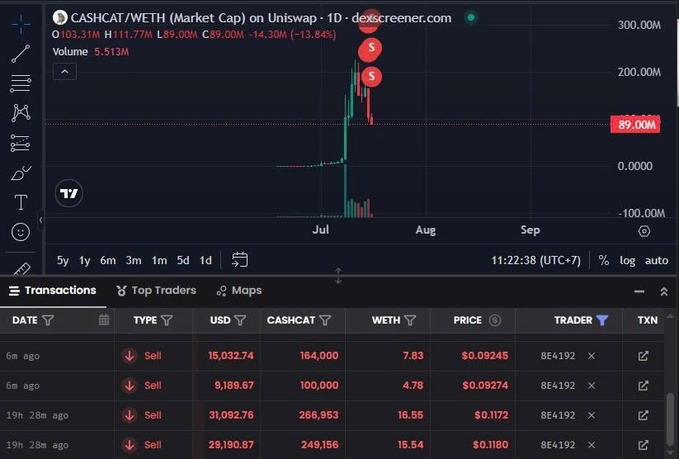Viewport: 679px width, 459px height.
Task: Open the emoji icons tool
Action: [21, 232]
